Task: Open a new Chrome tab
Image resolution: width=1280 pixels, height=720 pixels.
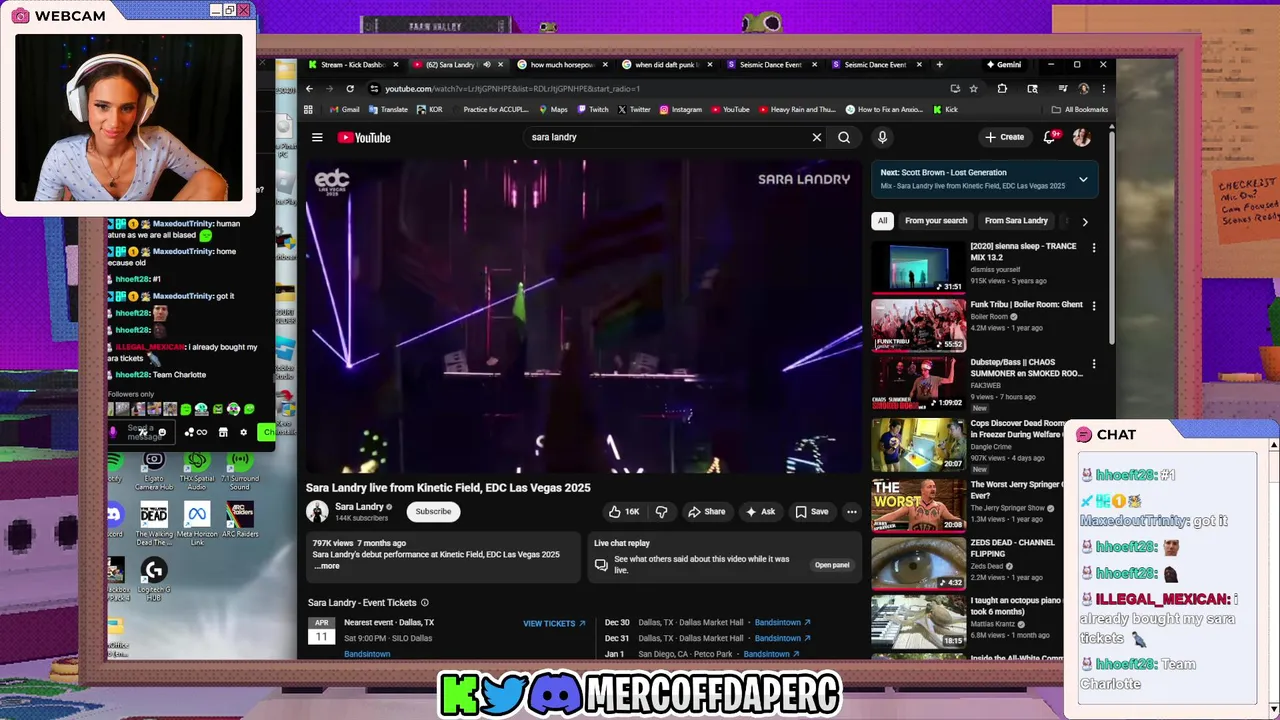Action: (x=939, y=65)
